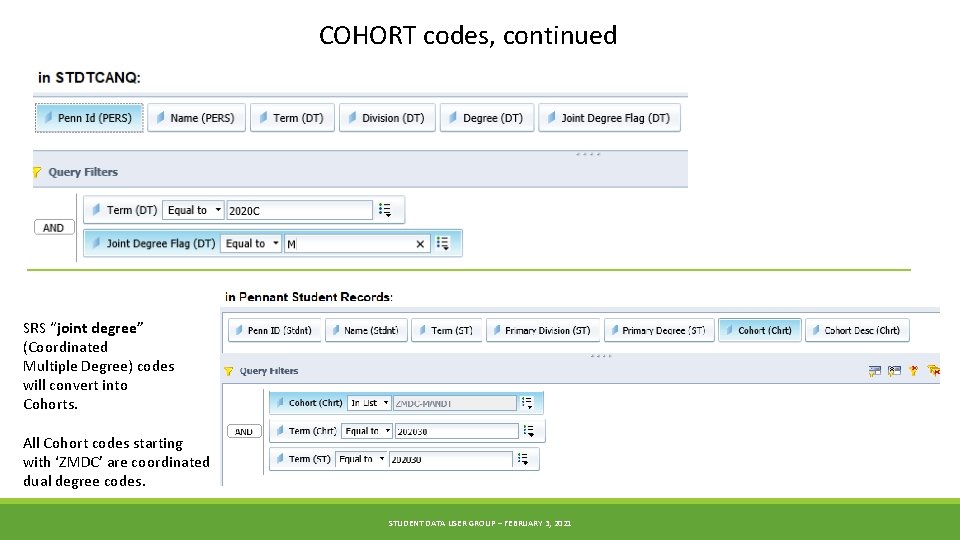
Task: Click the 'in Pennant Student Records:' heading
Action: tap(309, 297)
